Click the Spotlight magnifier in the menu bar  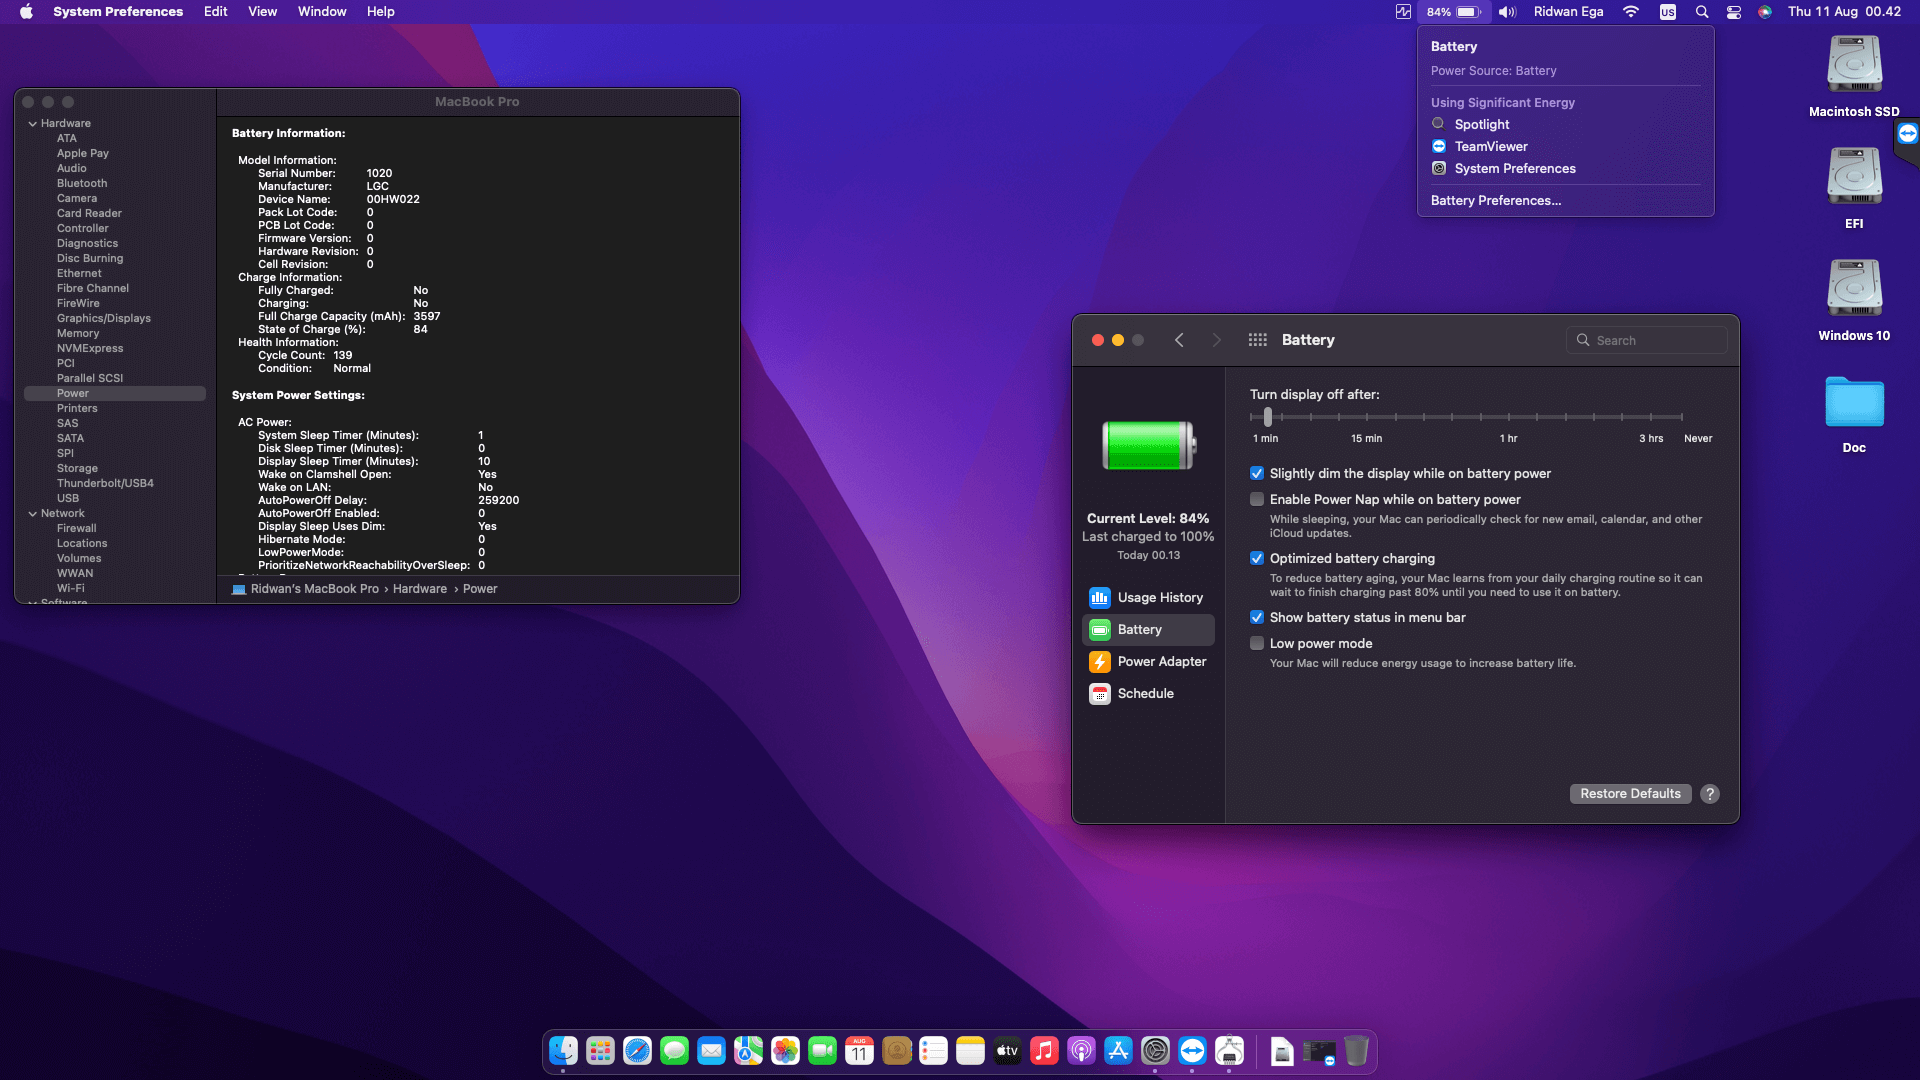(x=1702, y=12)
